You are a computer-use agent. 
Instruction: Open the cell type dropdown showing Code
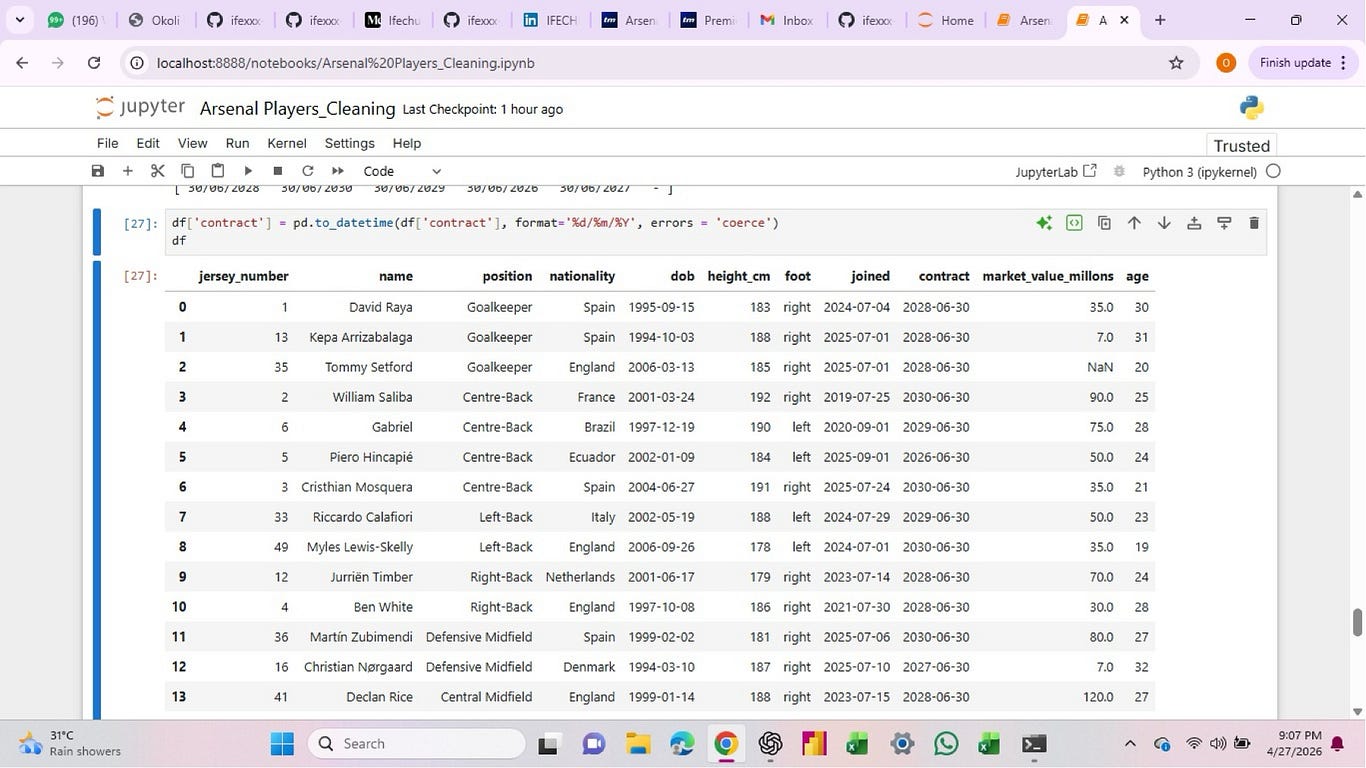(x=401, y=171)
